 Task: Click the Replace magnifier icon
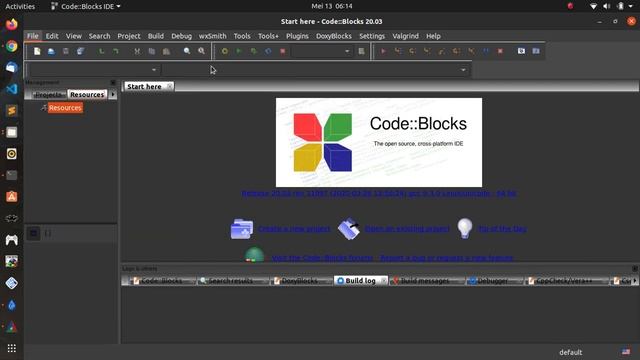tap(202, 51)
